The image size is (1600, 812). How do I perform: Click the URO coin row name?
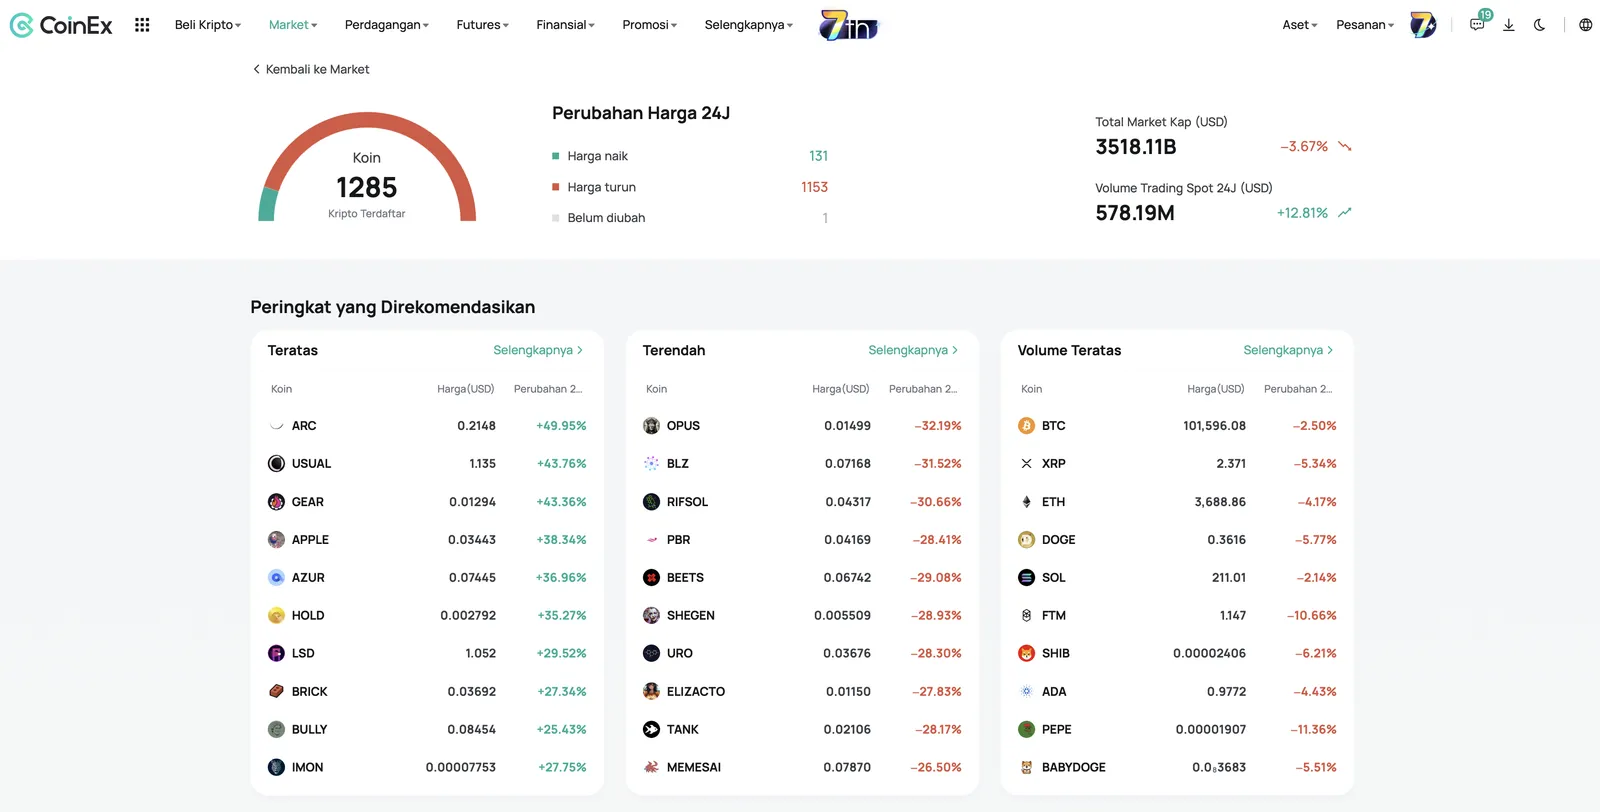click(680, 654)
